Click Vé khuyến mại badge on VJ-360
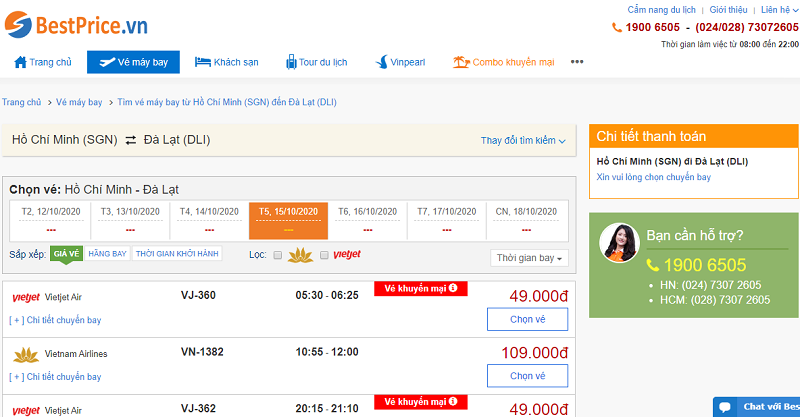Screen dimensions: 800x417 click(421, 288)
